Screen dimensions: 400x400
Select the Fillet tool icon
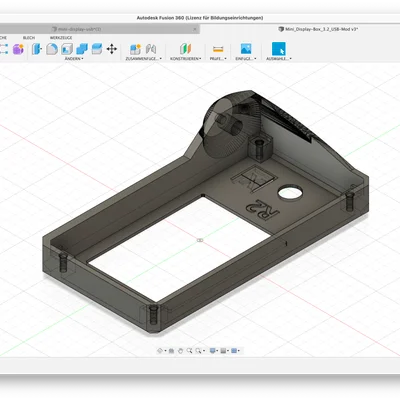[x=52, y=49]
